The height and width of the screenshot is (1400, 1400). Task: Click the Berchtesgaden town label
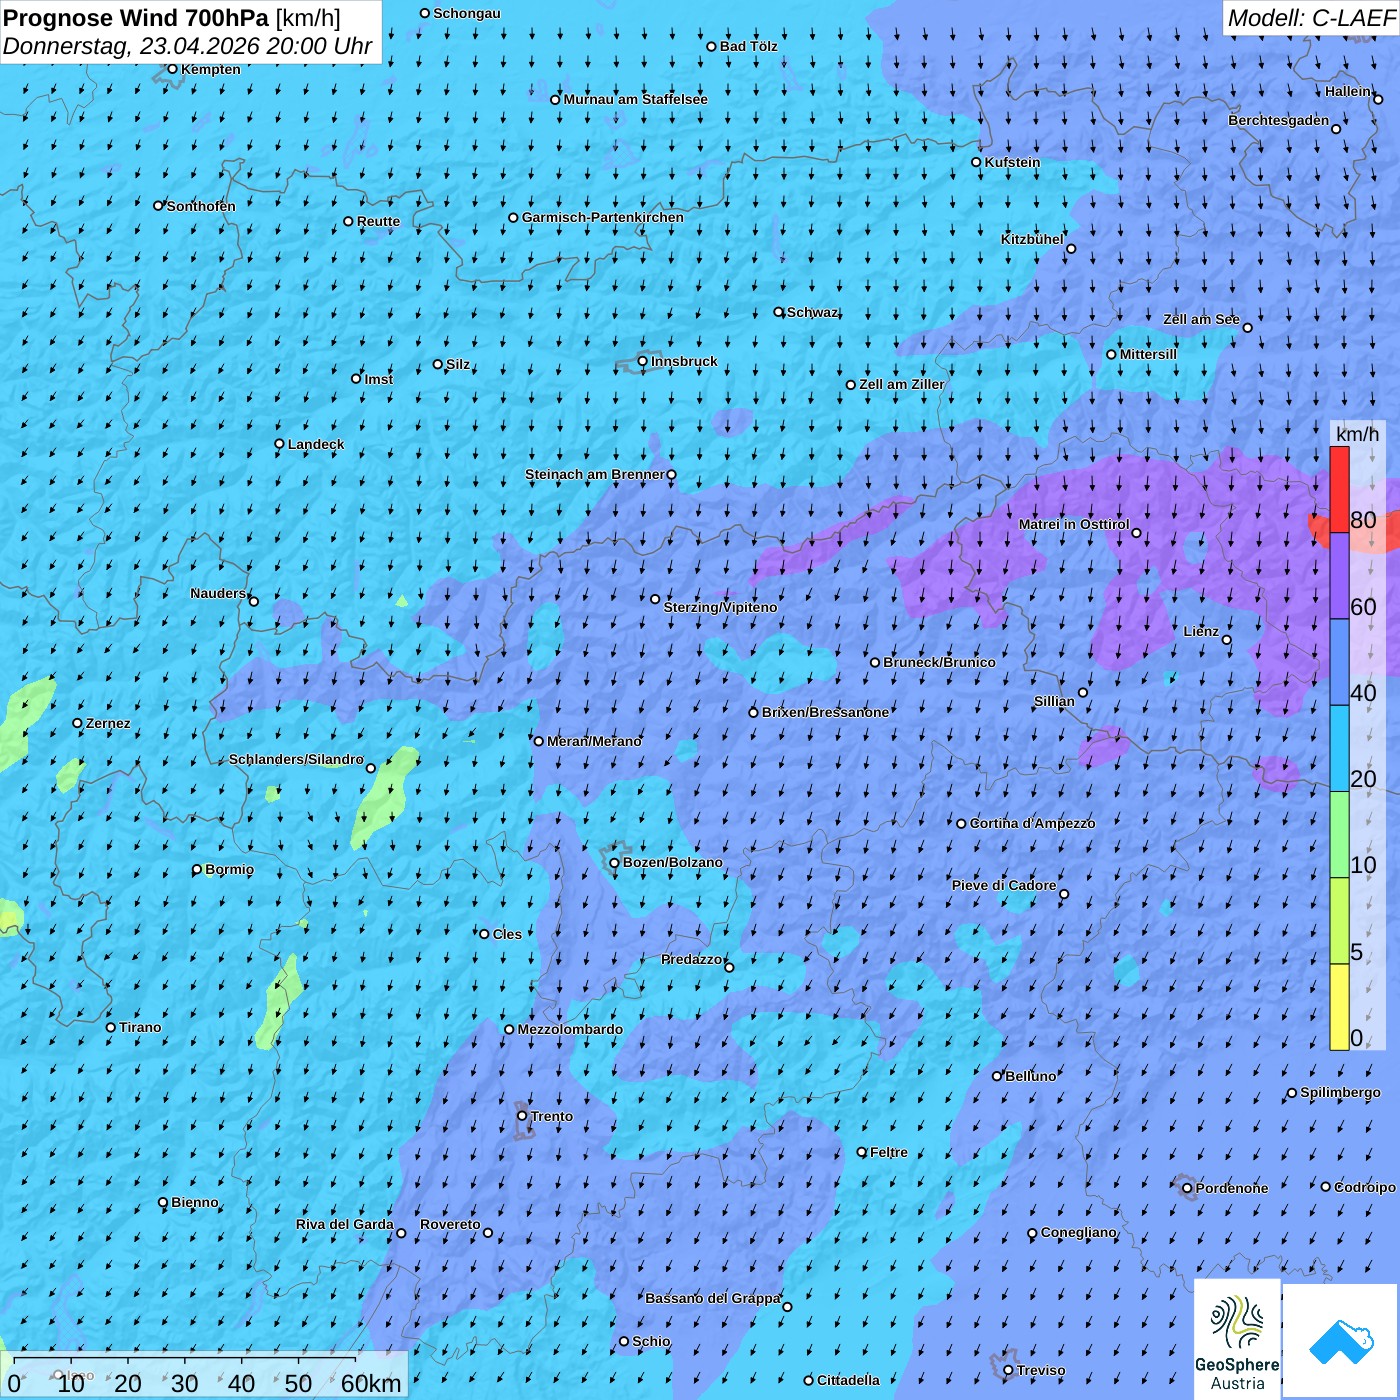click(x=1278, y=120)
